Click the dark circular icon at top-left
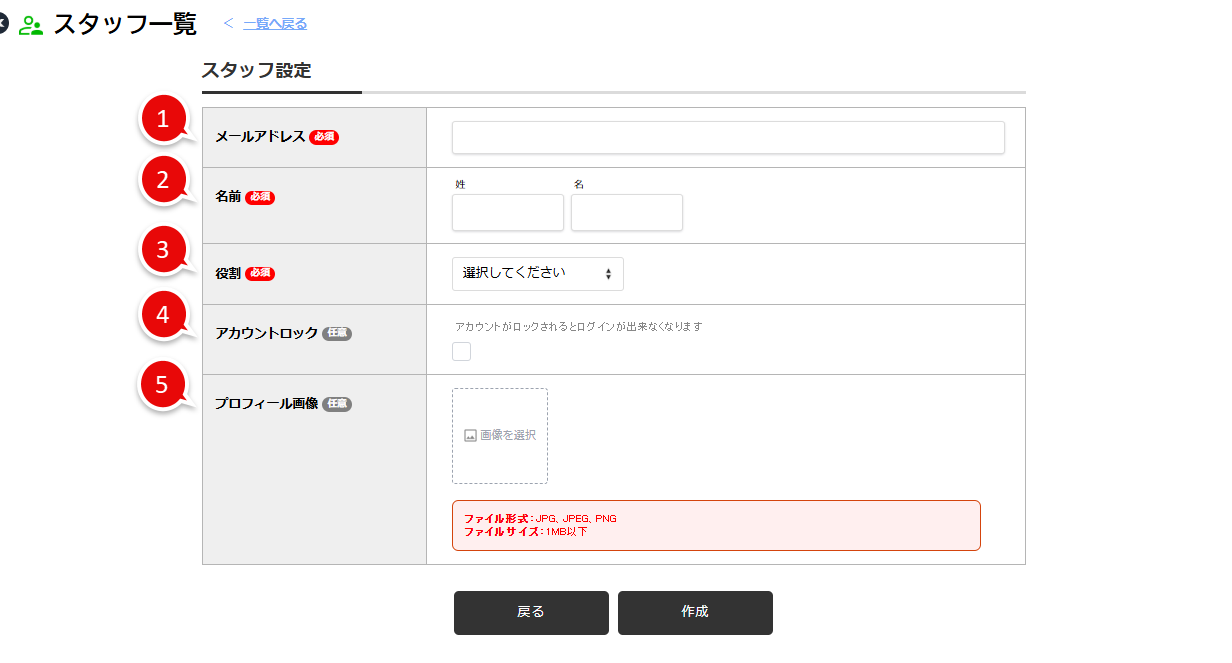This screenshot has width=1232, height=663. click(2, 24)
